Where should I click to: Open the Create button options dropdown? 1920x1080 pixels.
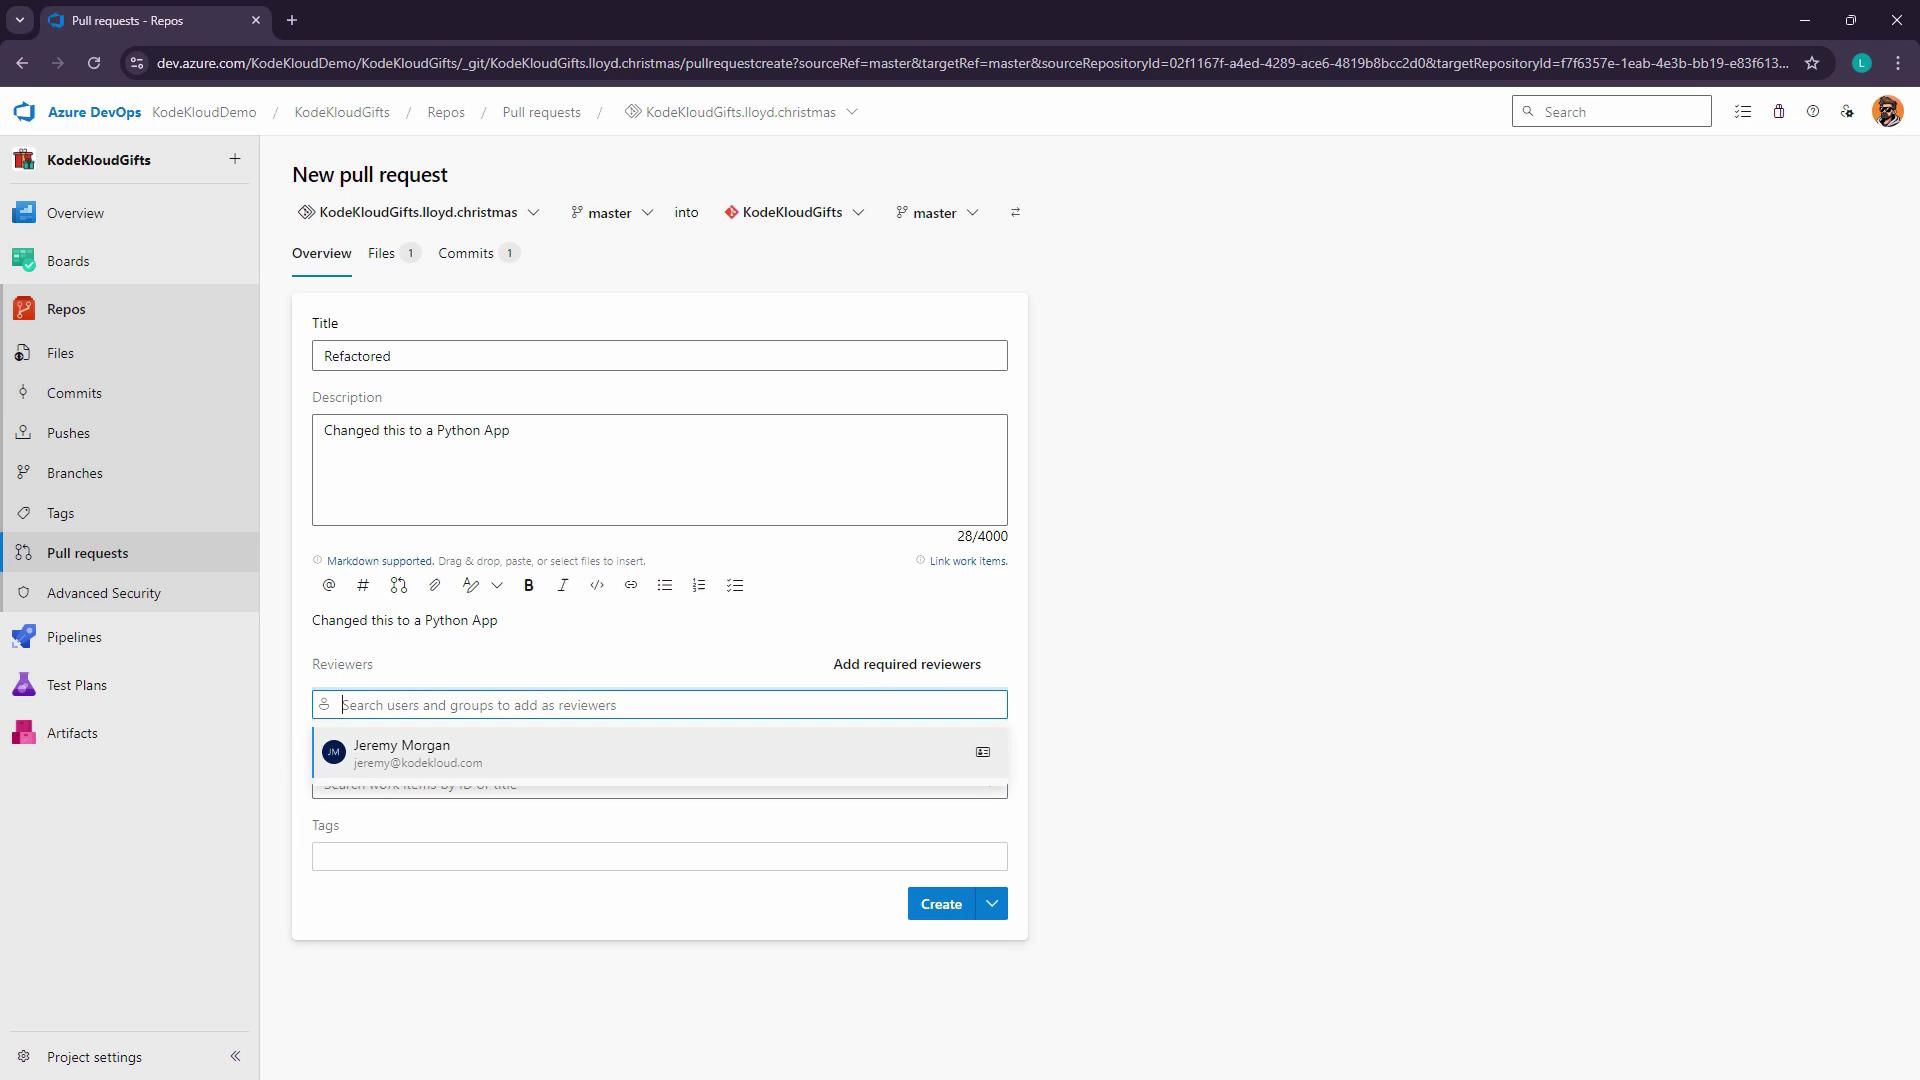click(x=992, y=904)
